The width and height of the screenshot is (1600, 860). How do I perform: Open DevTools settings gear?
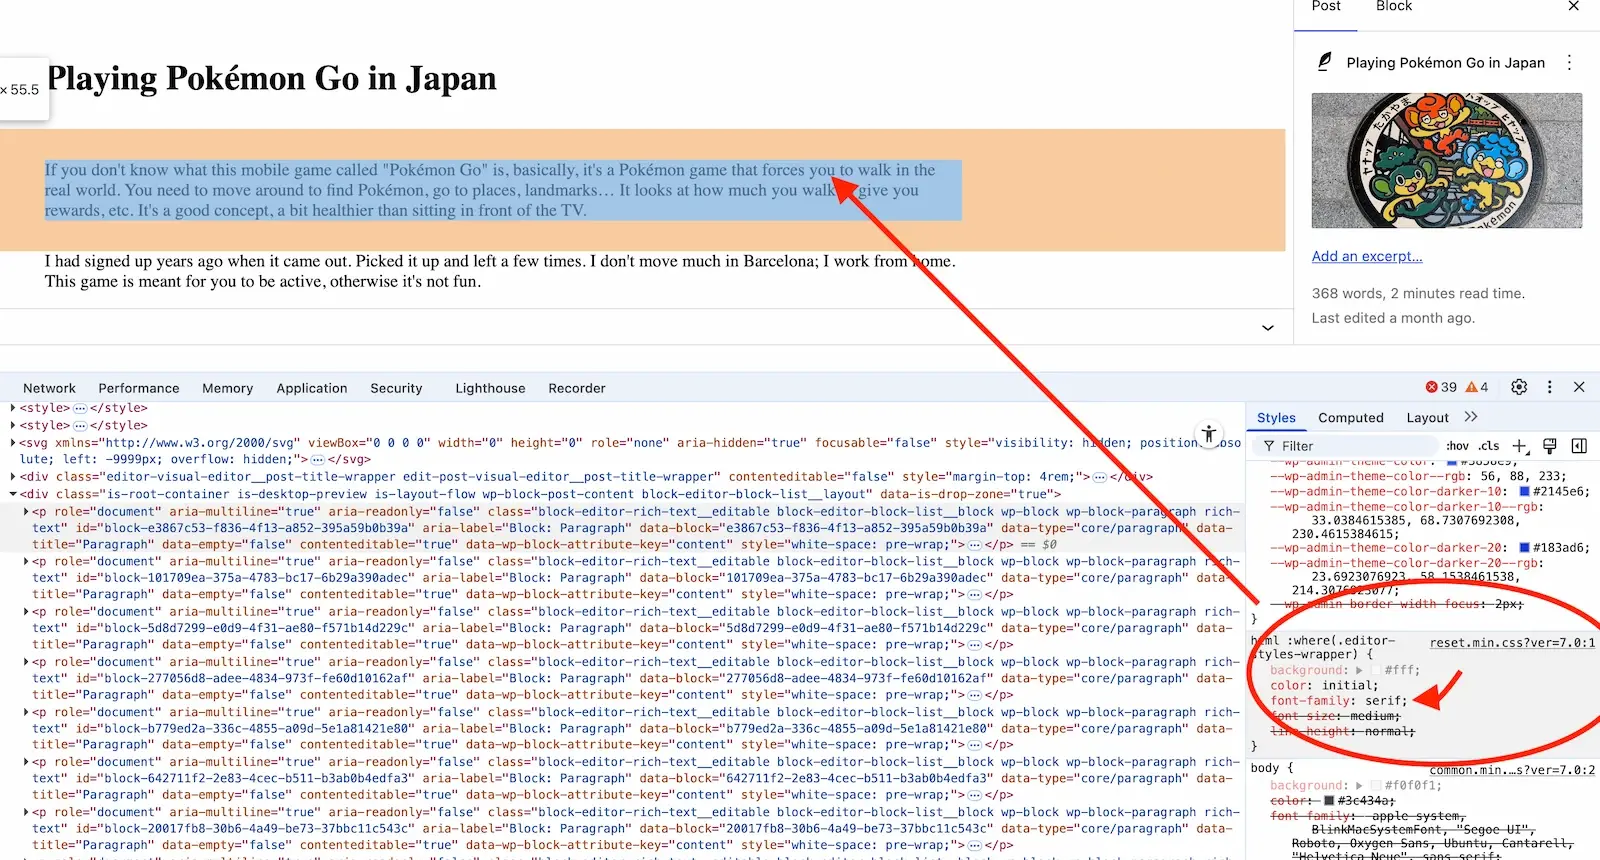click(1519, 387)
